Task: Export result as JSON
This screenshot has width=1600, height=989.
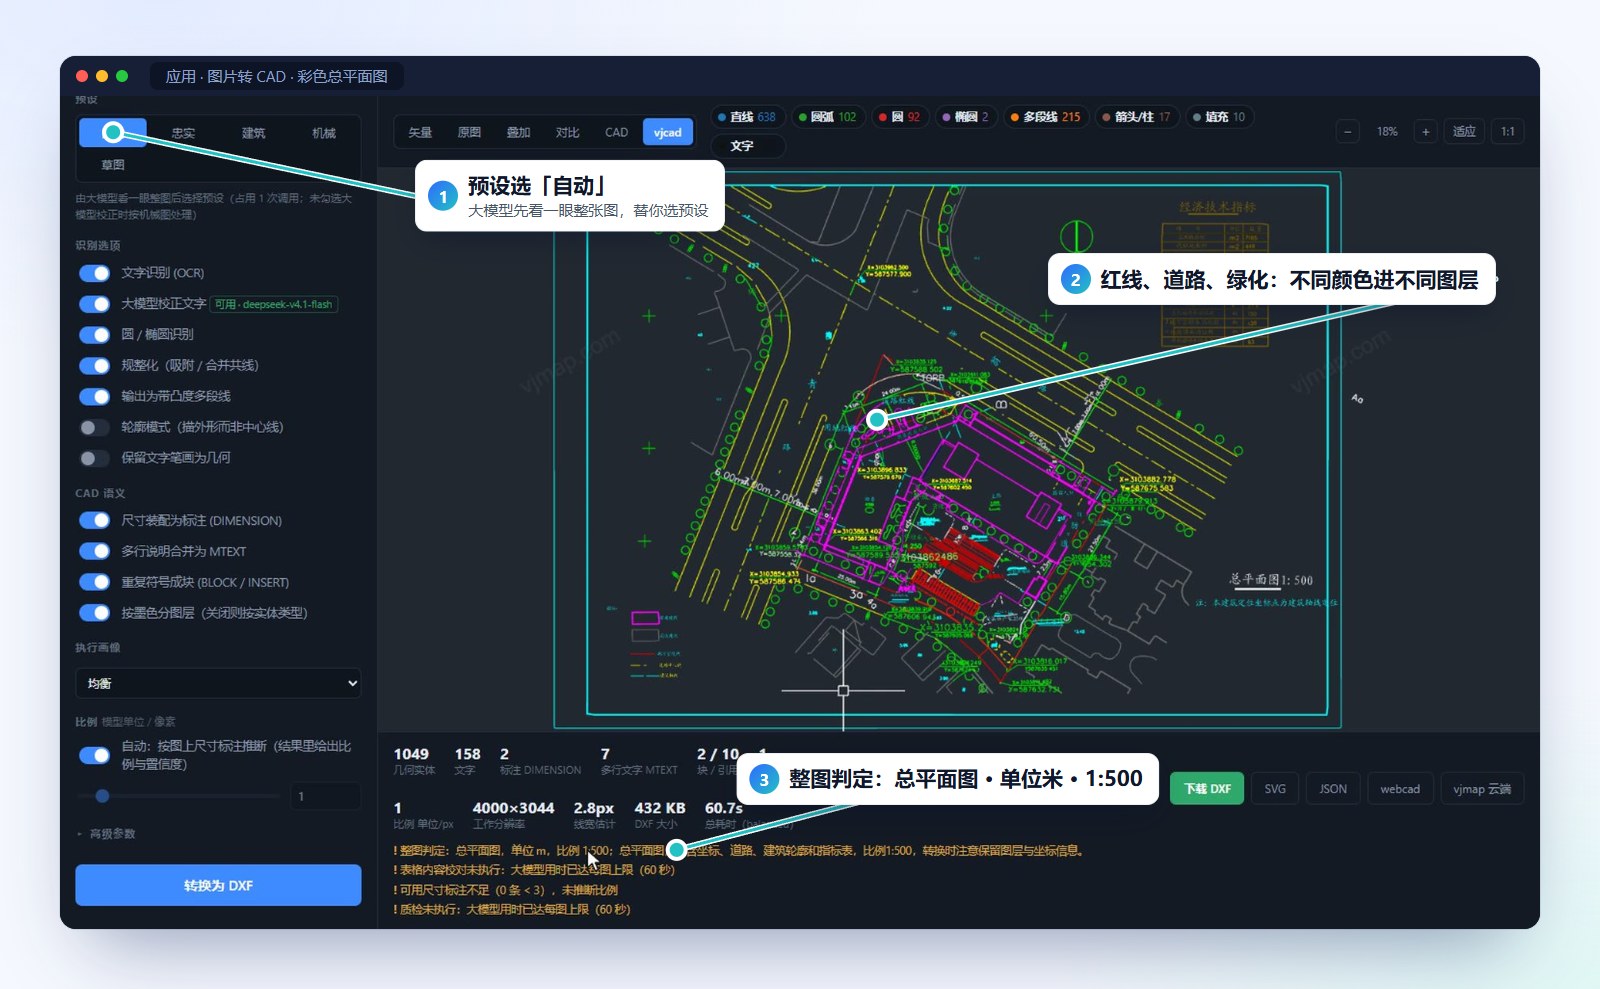Action: point(1333,789)
